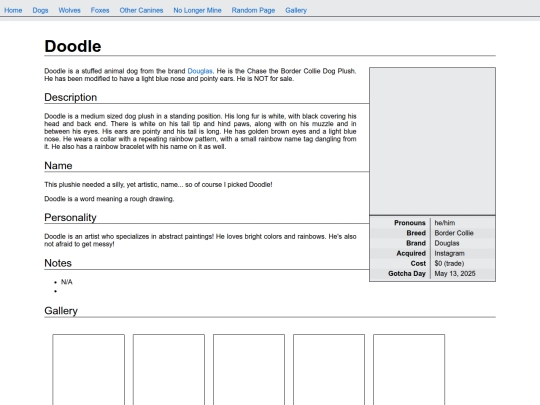Click the 'Breed' infobox label
The image size is (540, 405).
pos(416,233)
